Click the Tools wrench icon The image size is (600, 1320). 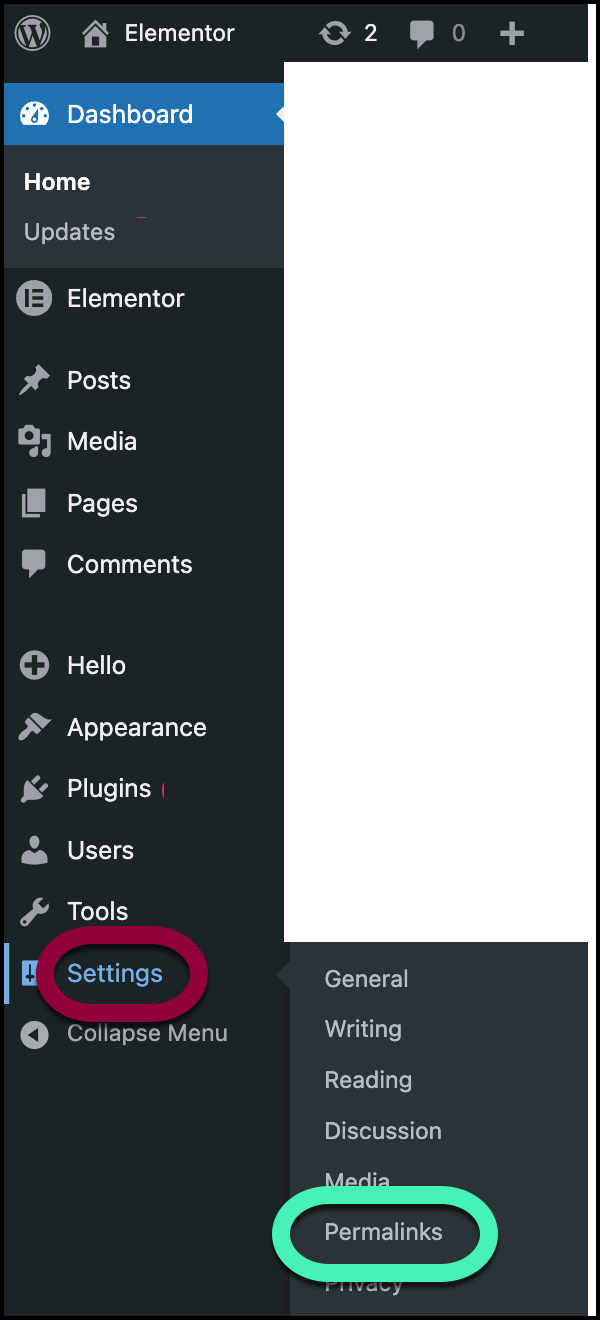[34, 911]
